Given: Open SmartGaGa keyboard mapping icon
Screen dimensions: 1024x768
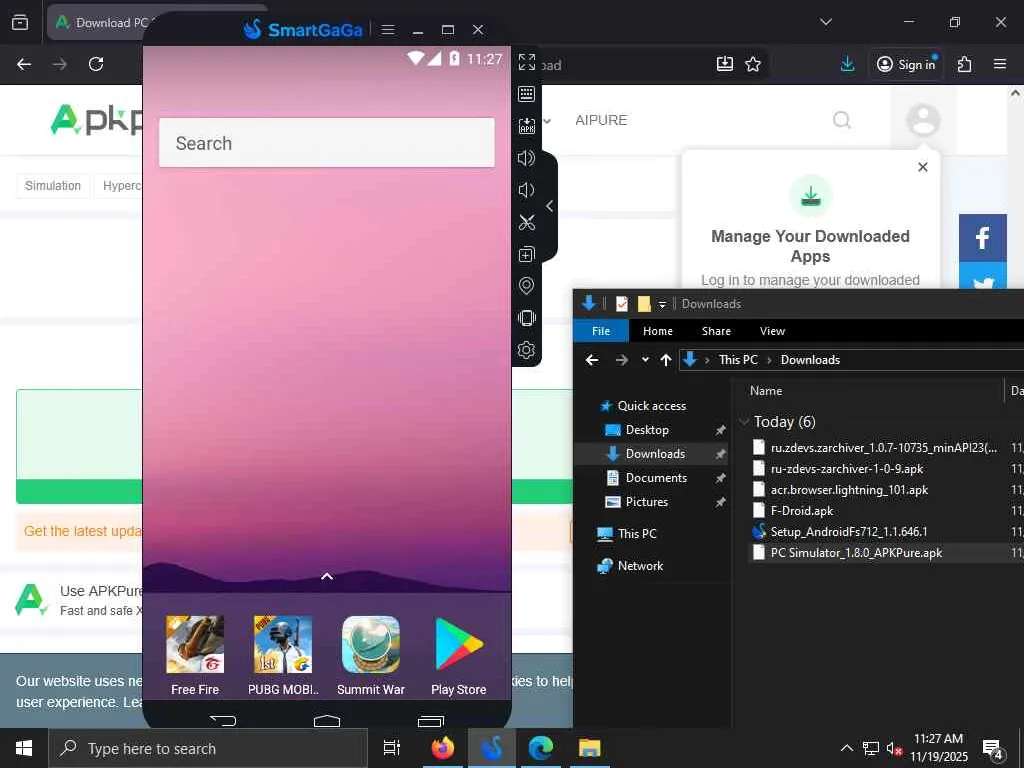Looking at the screenshot, I should 526,94.
